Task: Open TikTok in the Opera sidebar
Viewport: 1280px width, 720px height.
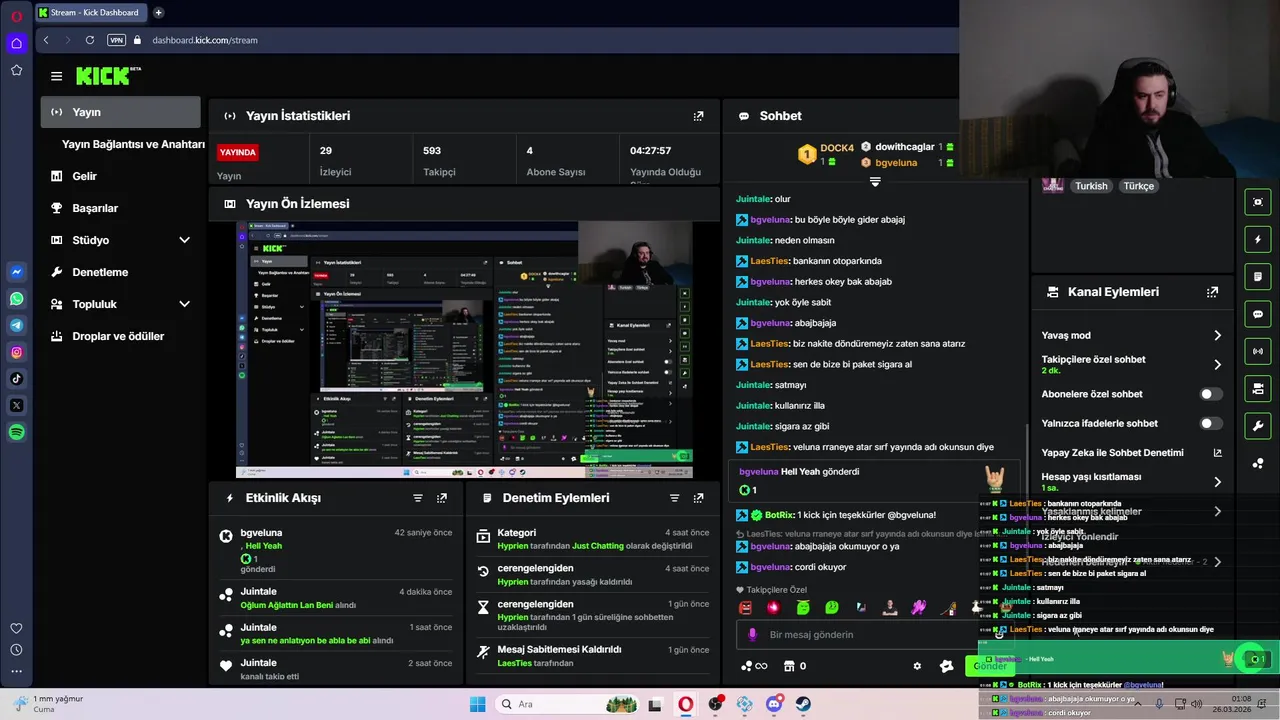Action: click(17, 378)
